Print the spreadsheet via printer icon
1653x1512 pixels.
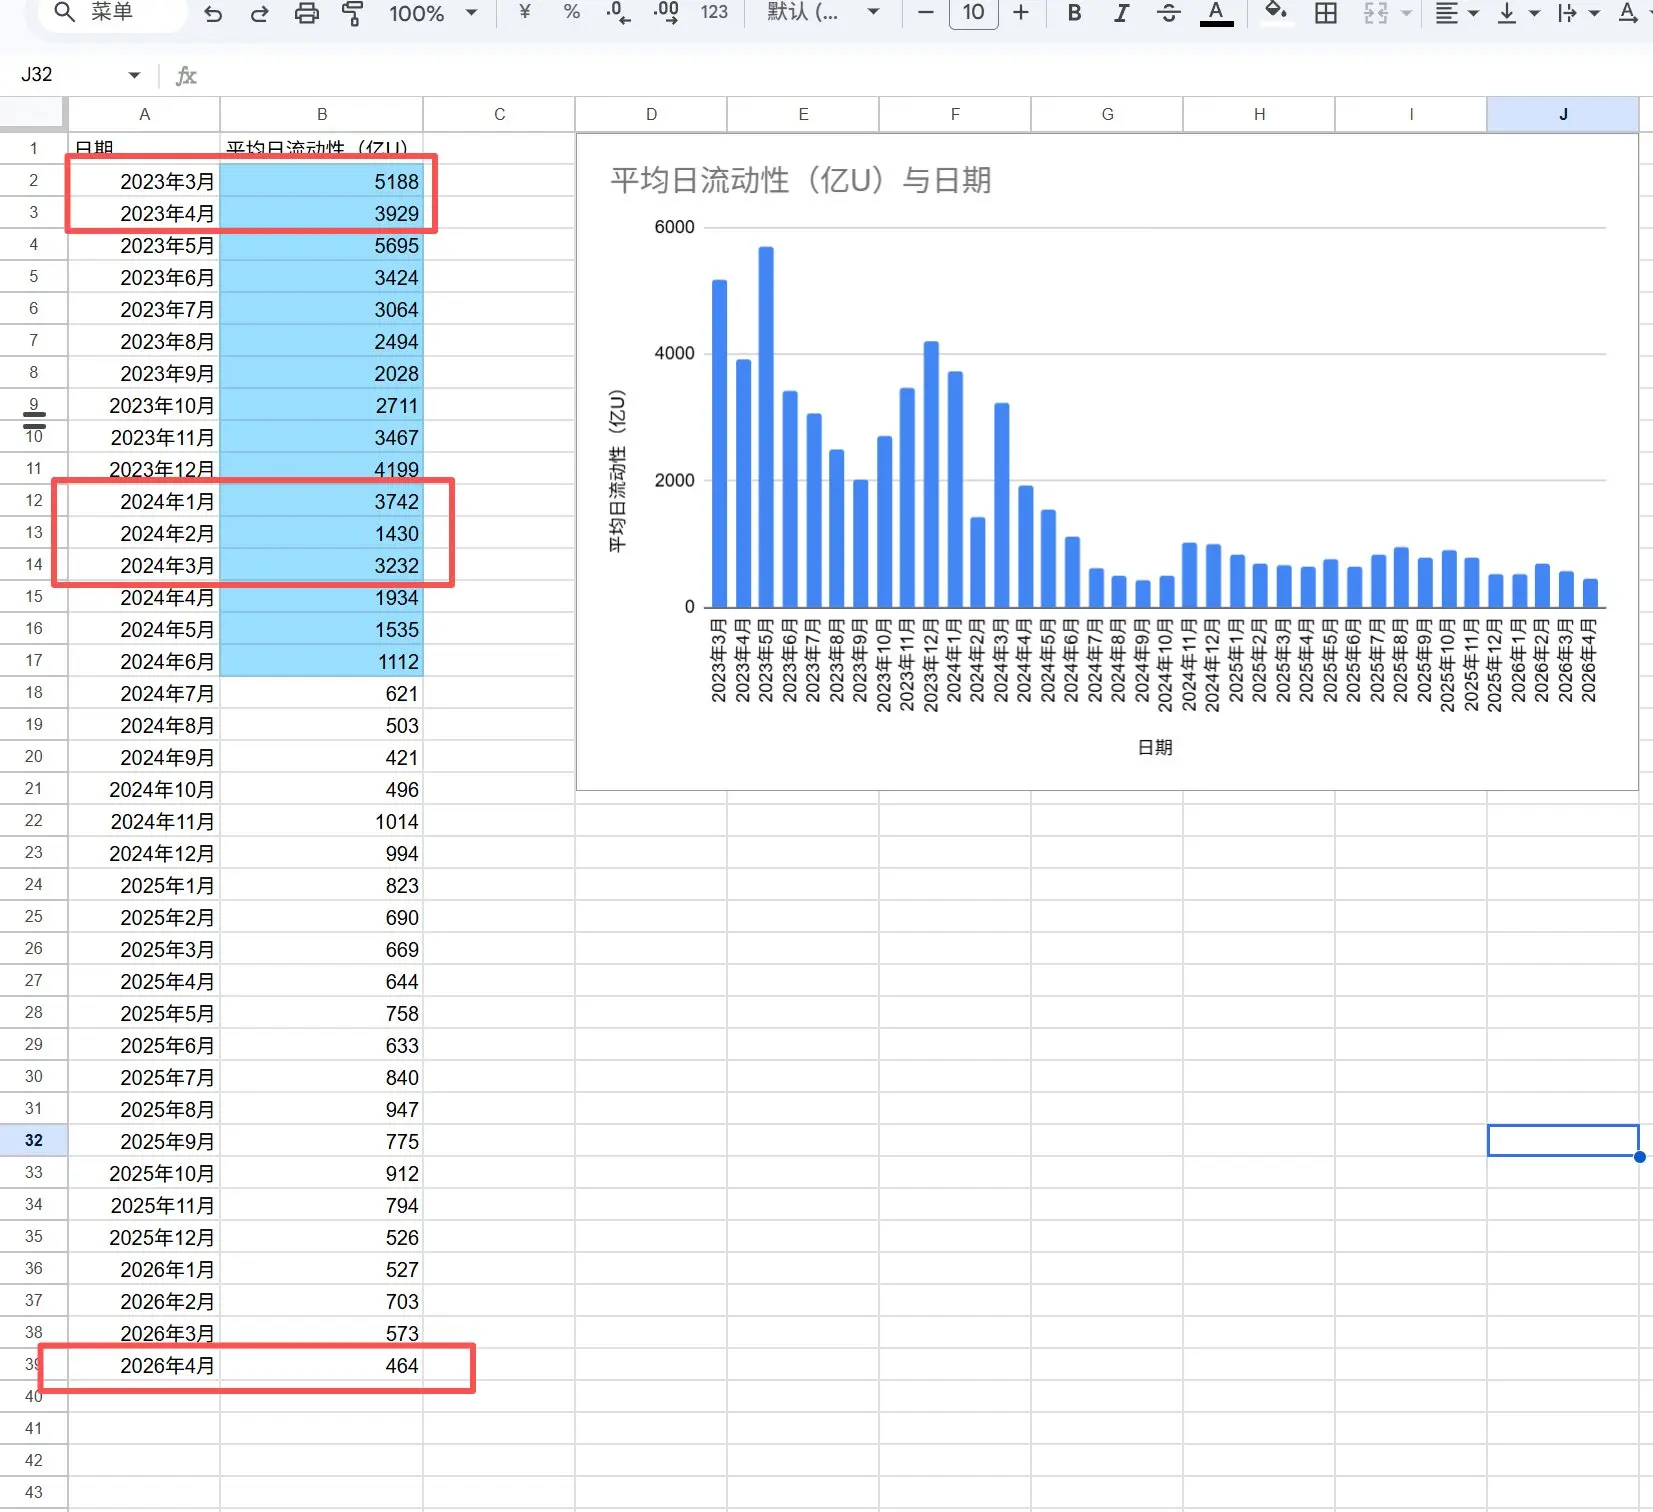(307, 13)
